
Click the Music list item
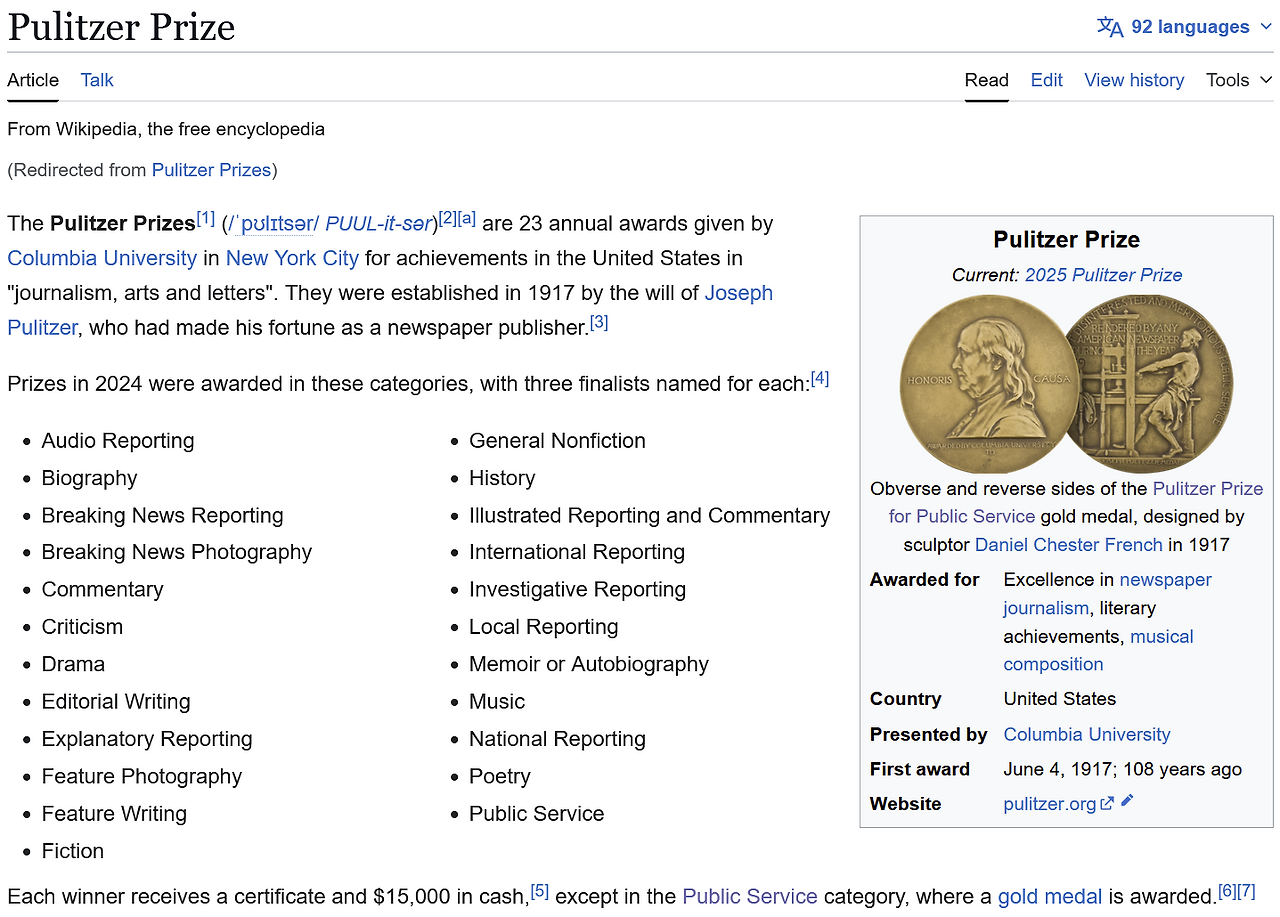(x=497, y=702)
